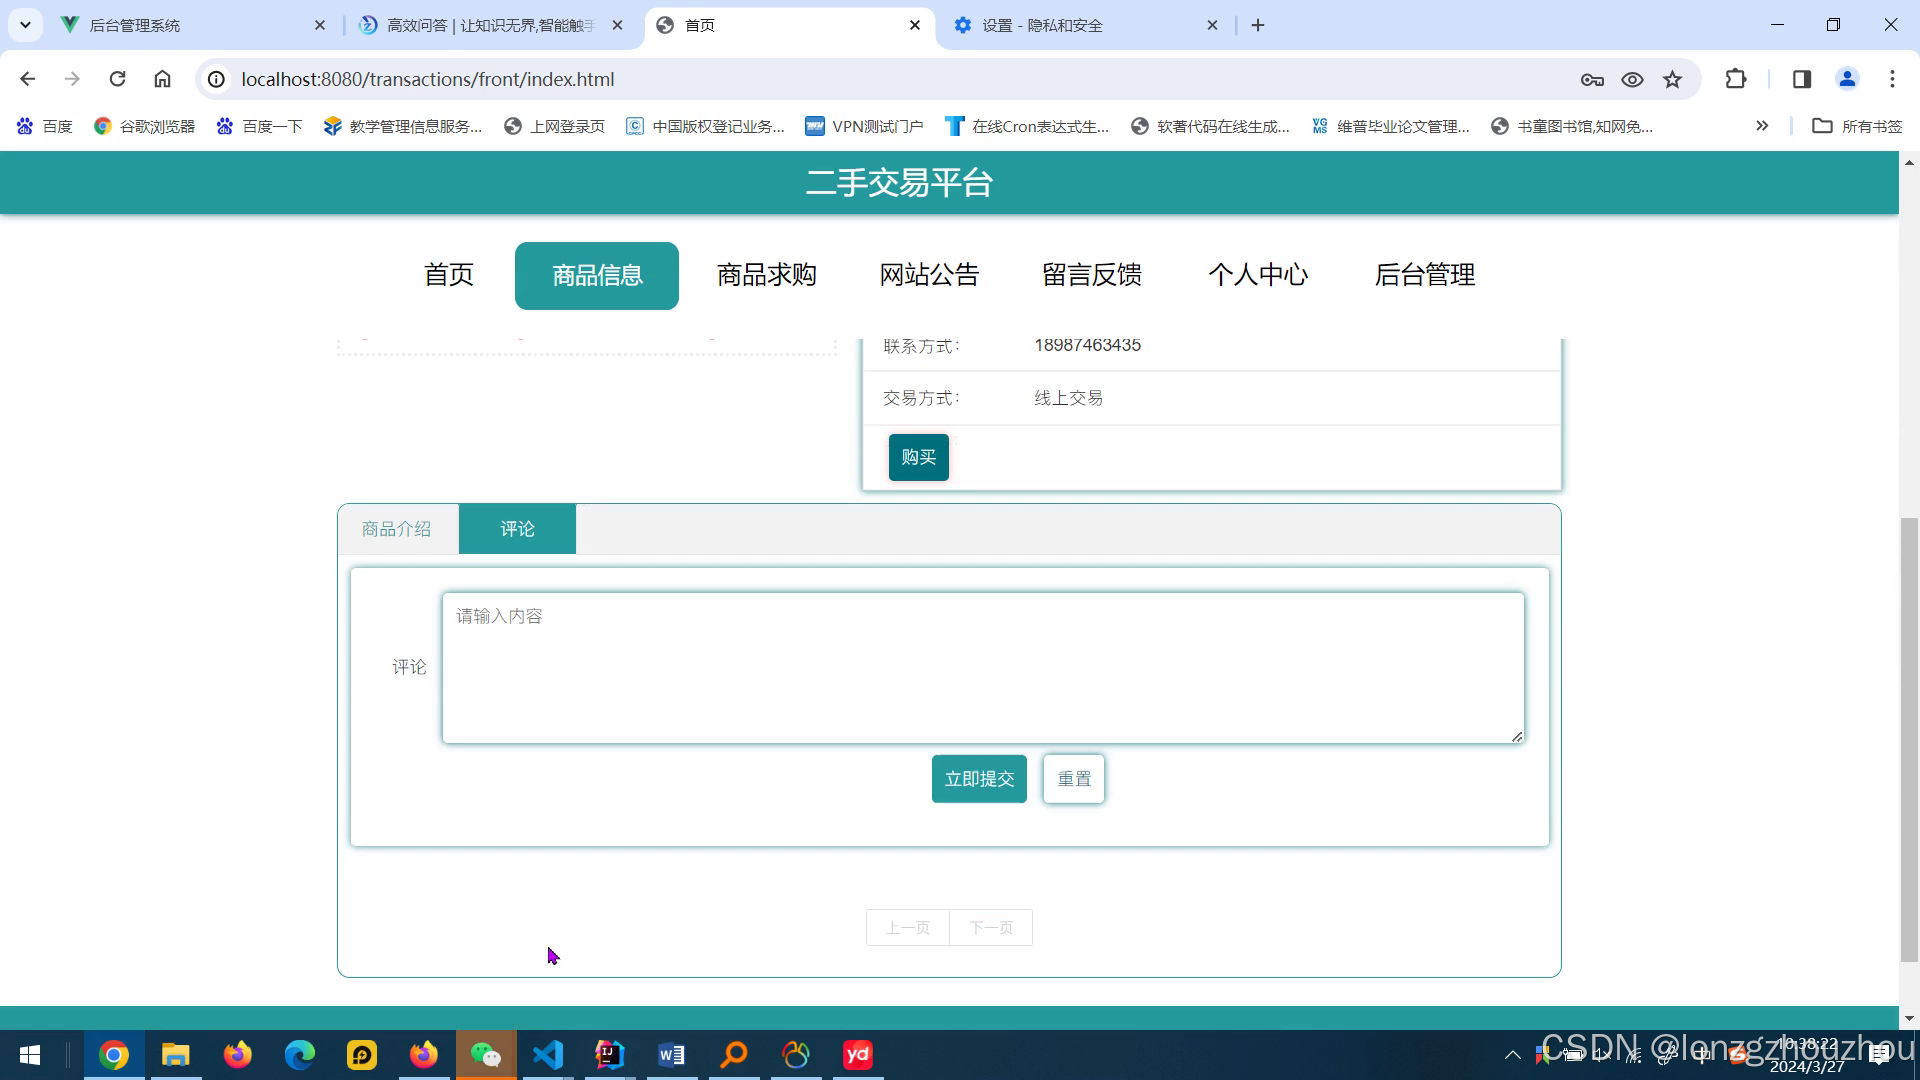1920x1080 pixels.
Task: Focus the 请输入内容 comment text area
Action: pos(983,668)
